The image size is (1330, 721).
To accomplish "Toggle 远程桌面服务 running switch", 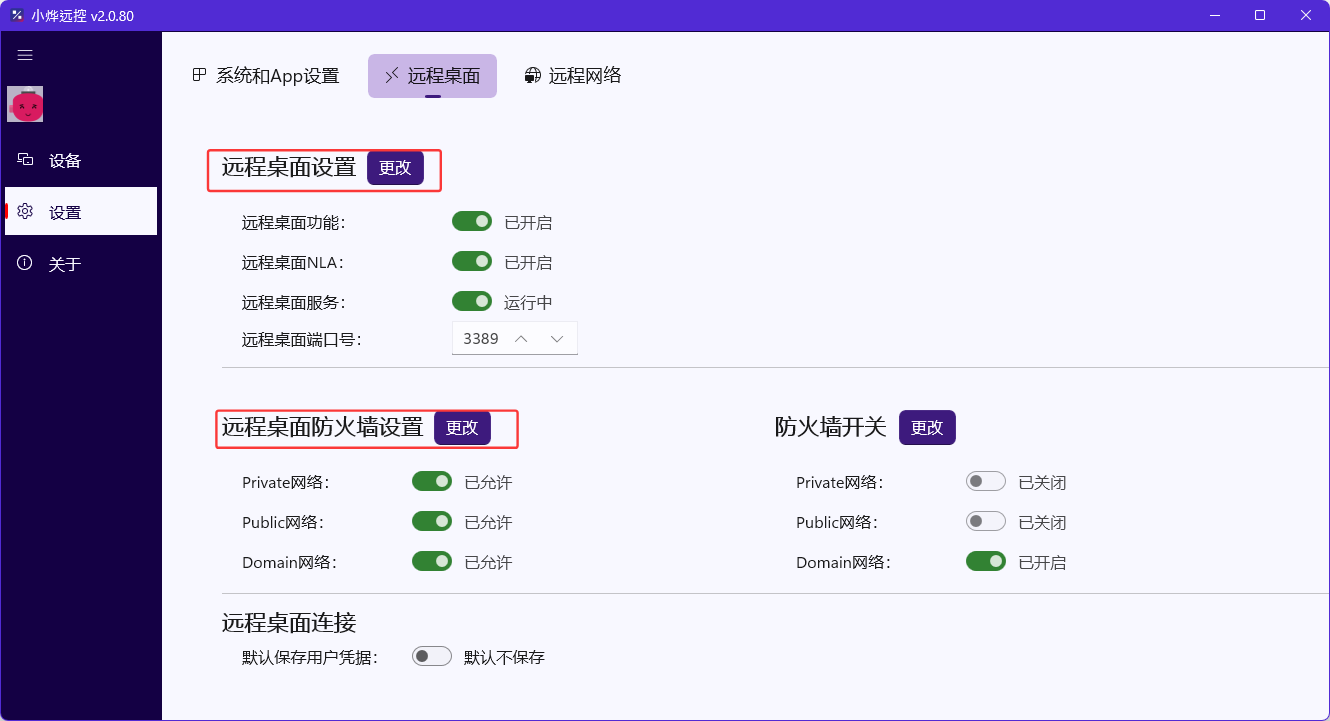I will click(x=472, y=302).
